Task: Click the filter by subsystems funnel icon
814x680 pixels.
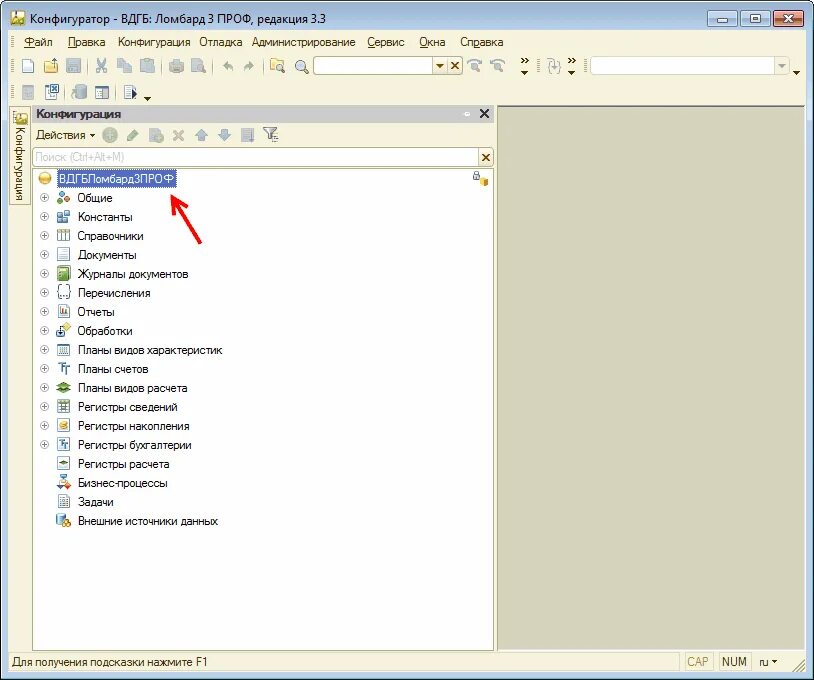Action: 270,135
